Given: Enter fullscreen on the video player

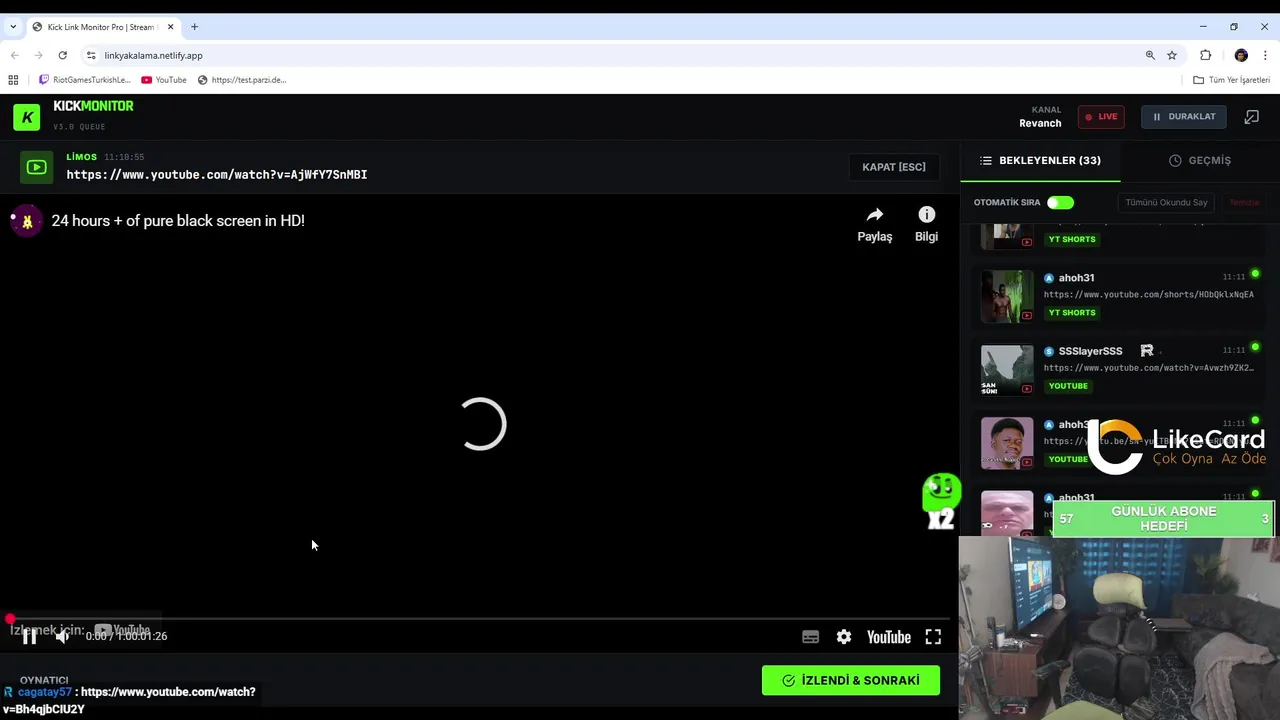Looking at the screenshot, I should pos(933,637).
